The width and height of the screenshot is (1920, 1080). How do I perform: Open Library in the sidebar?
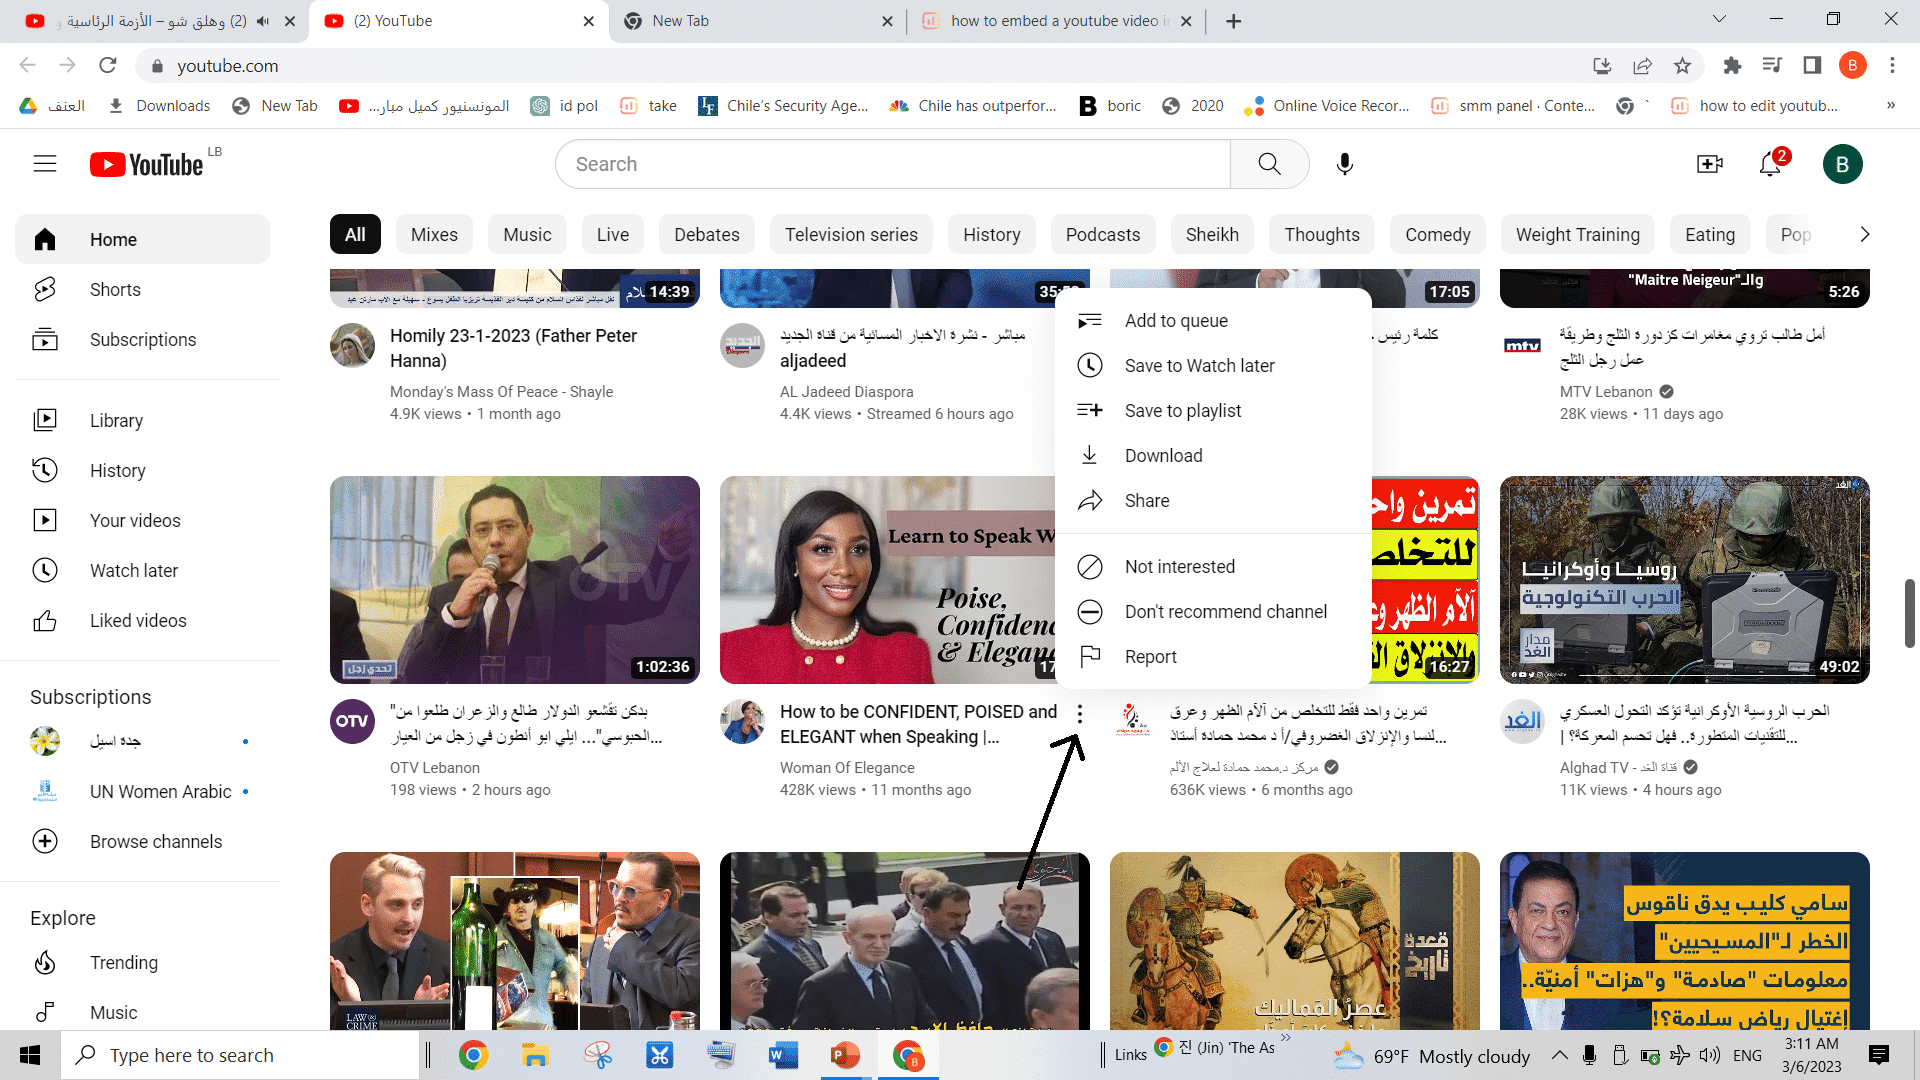pos(142,421)
